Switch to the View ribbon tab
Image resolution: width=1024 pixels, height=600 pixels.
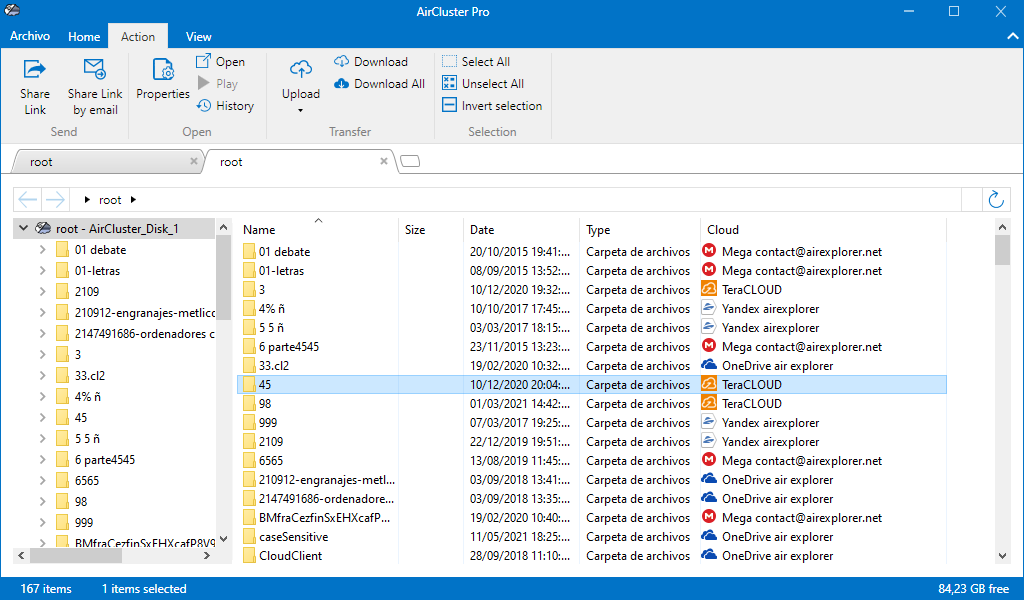click(x=199, y=37)
